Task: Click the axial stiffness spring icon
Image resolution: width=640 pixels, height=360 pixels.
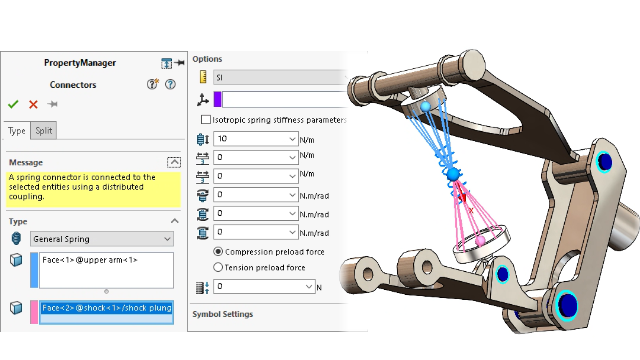Action: [x=202, y=139]
